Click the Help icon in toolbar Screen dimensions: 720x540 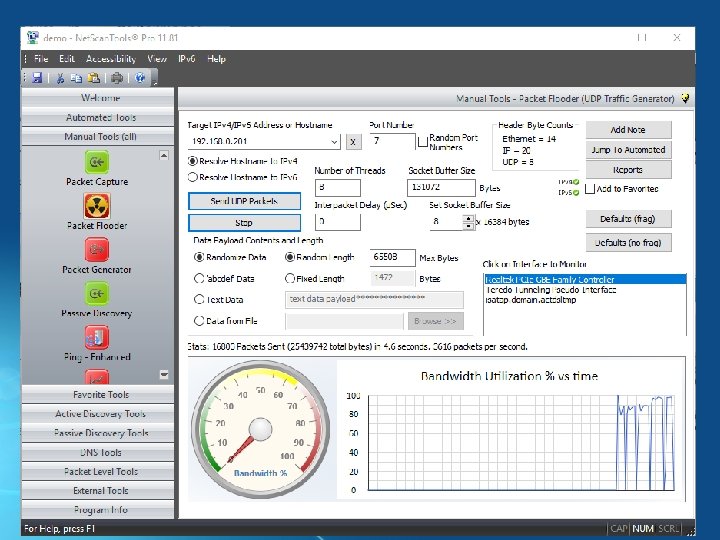140,78
